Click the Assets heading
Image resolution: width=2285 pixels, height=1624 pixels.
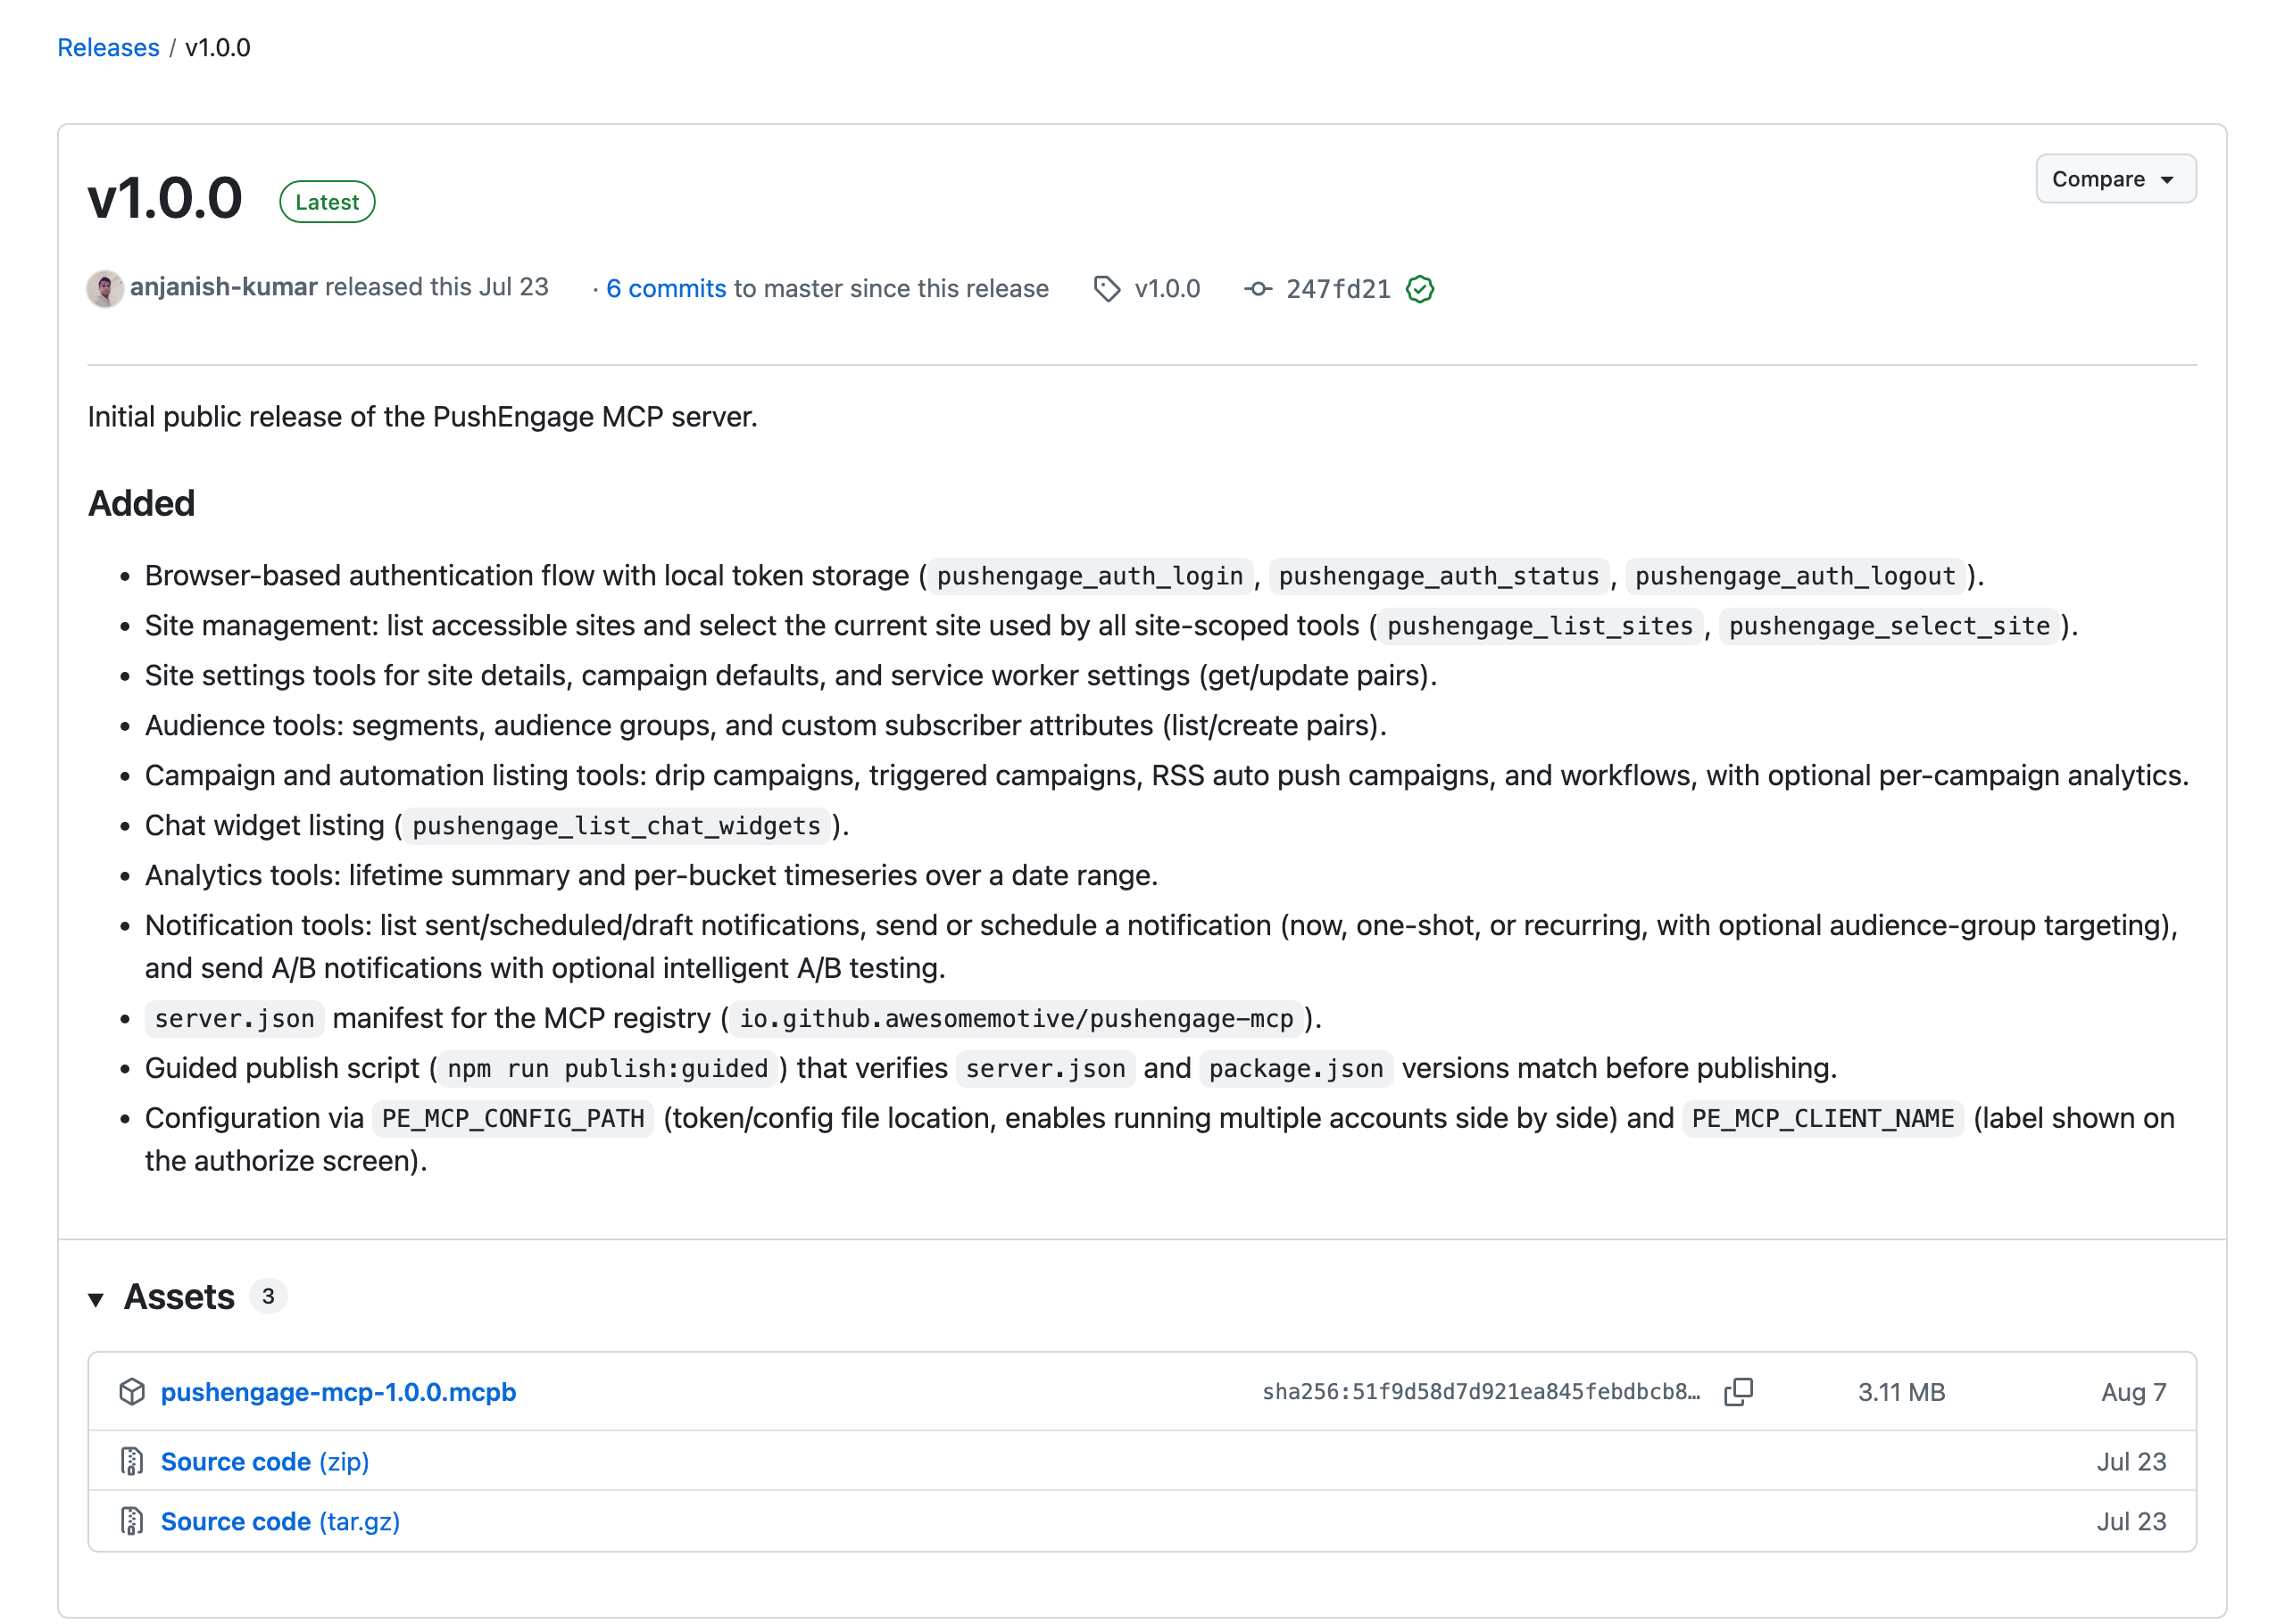pos(179,1296)
